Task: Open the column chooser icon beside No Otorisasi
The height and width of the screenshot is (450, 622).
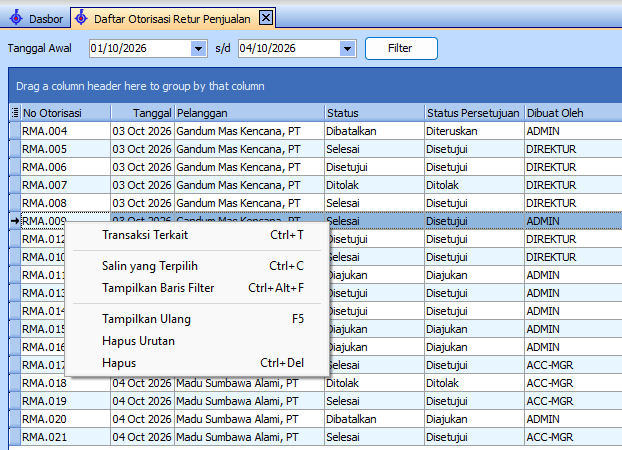Action: tap(15, 113)
